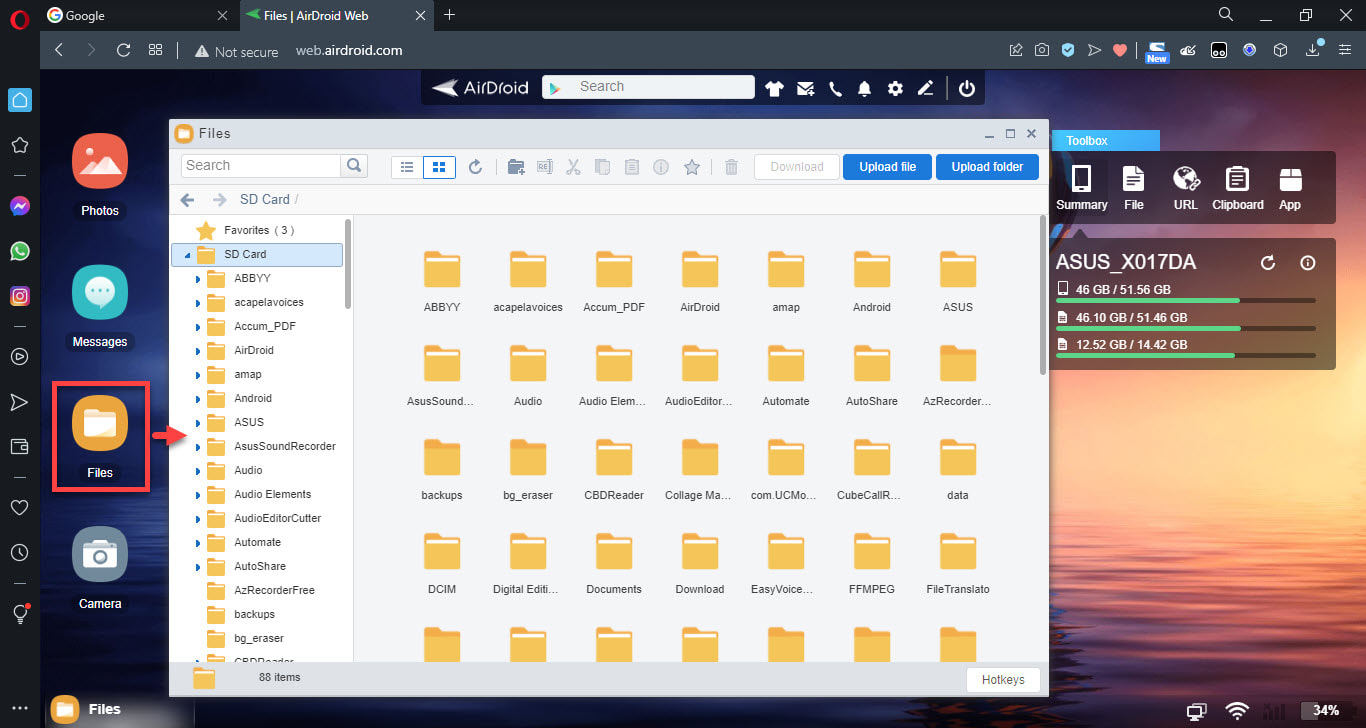Expand the amap tree folder
The height and width of the screenshot is (728, 1366).
198,375
